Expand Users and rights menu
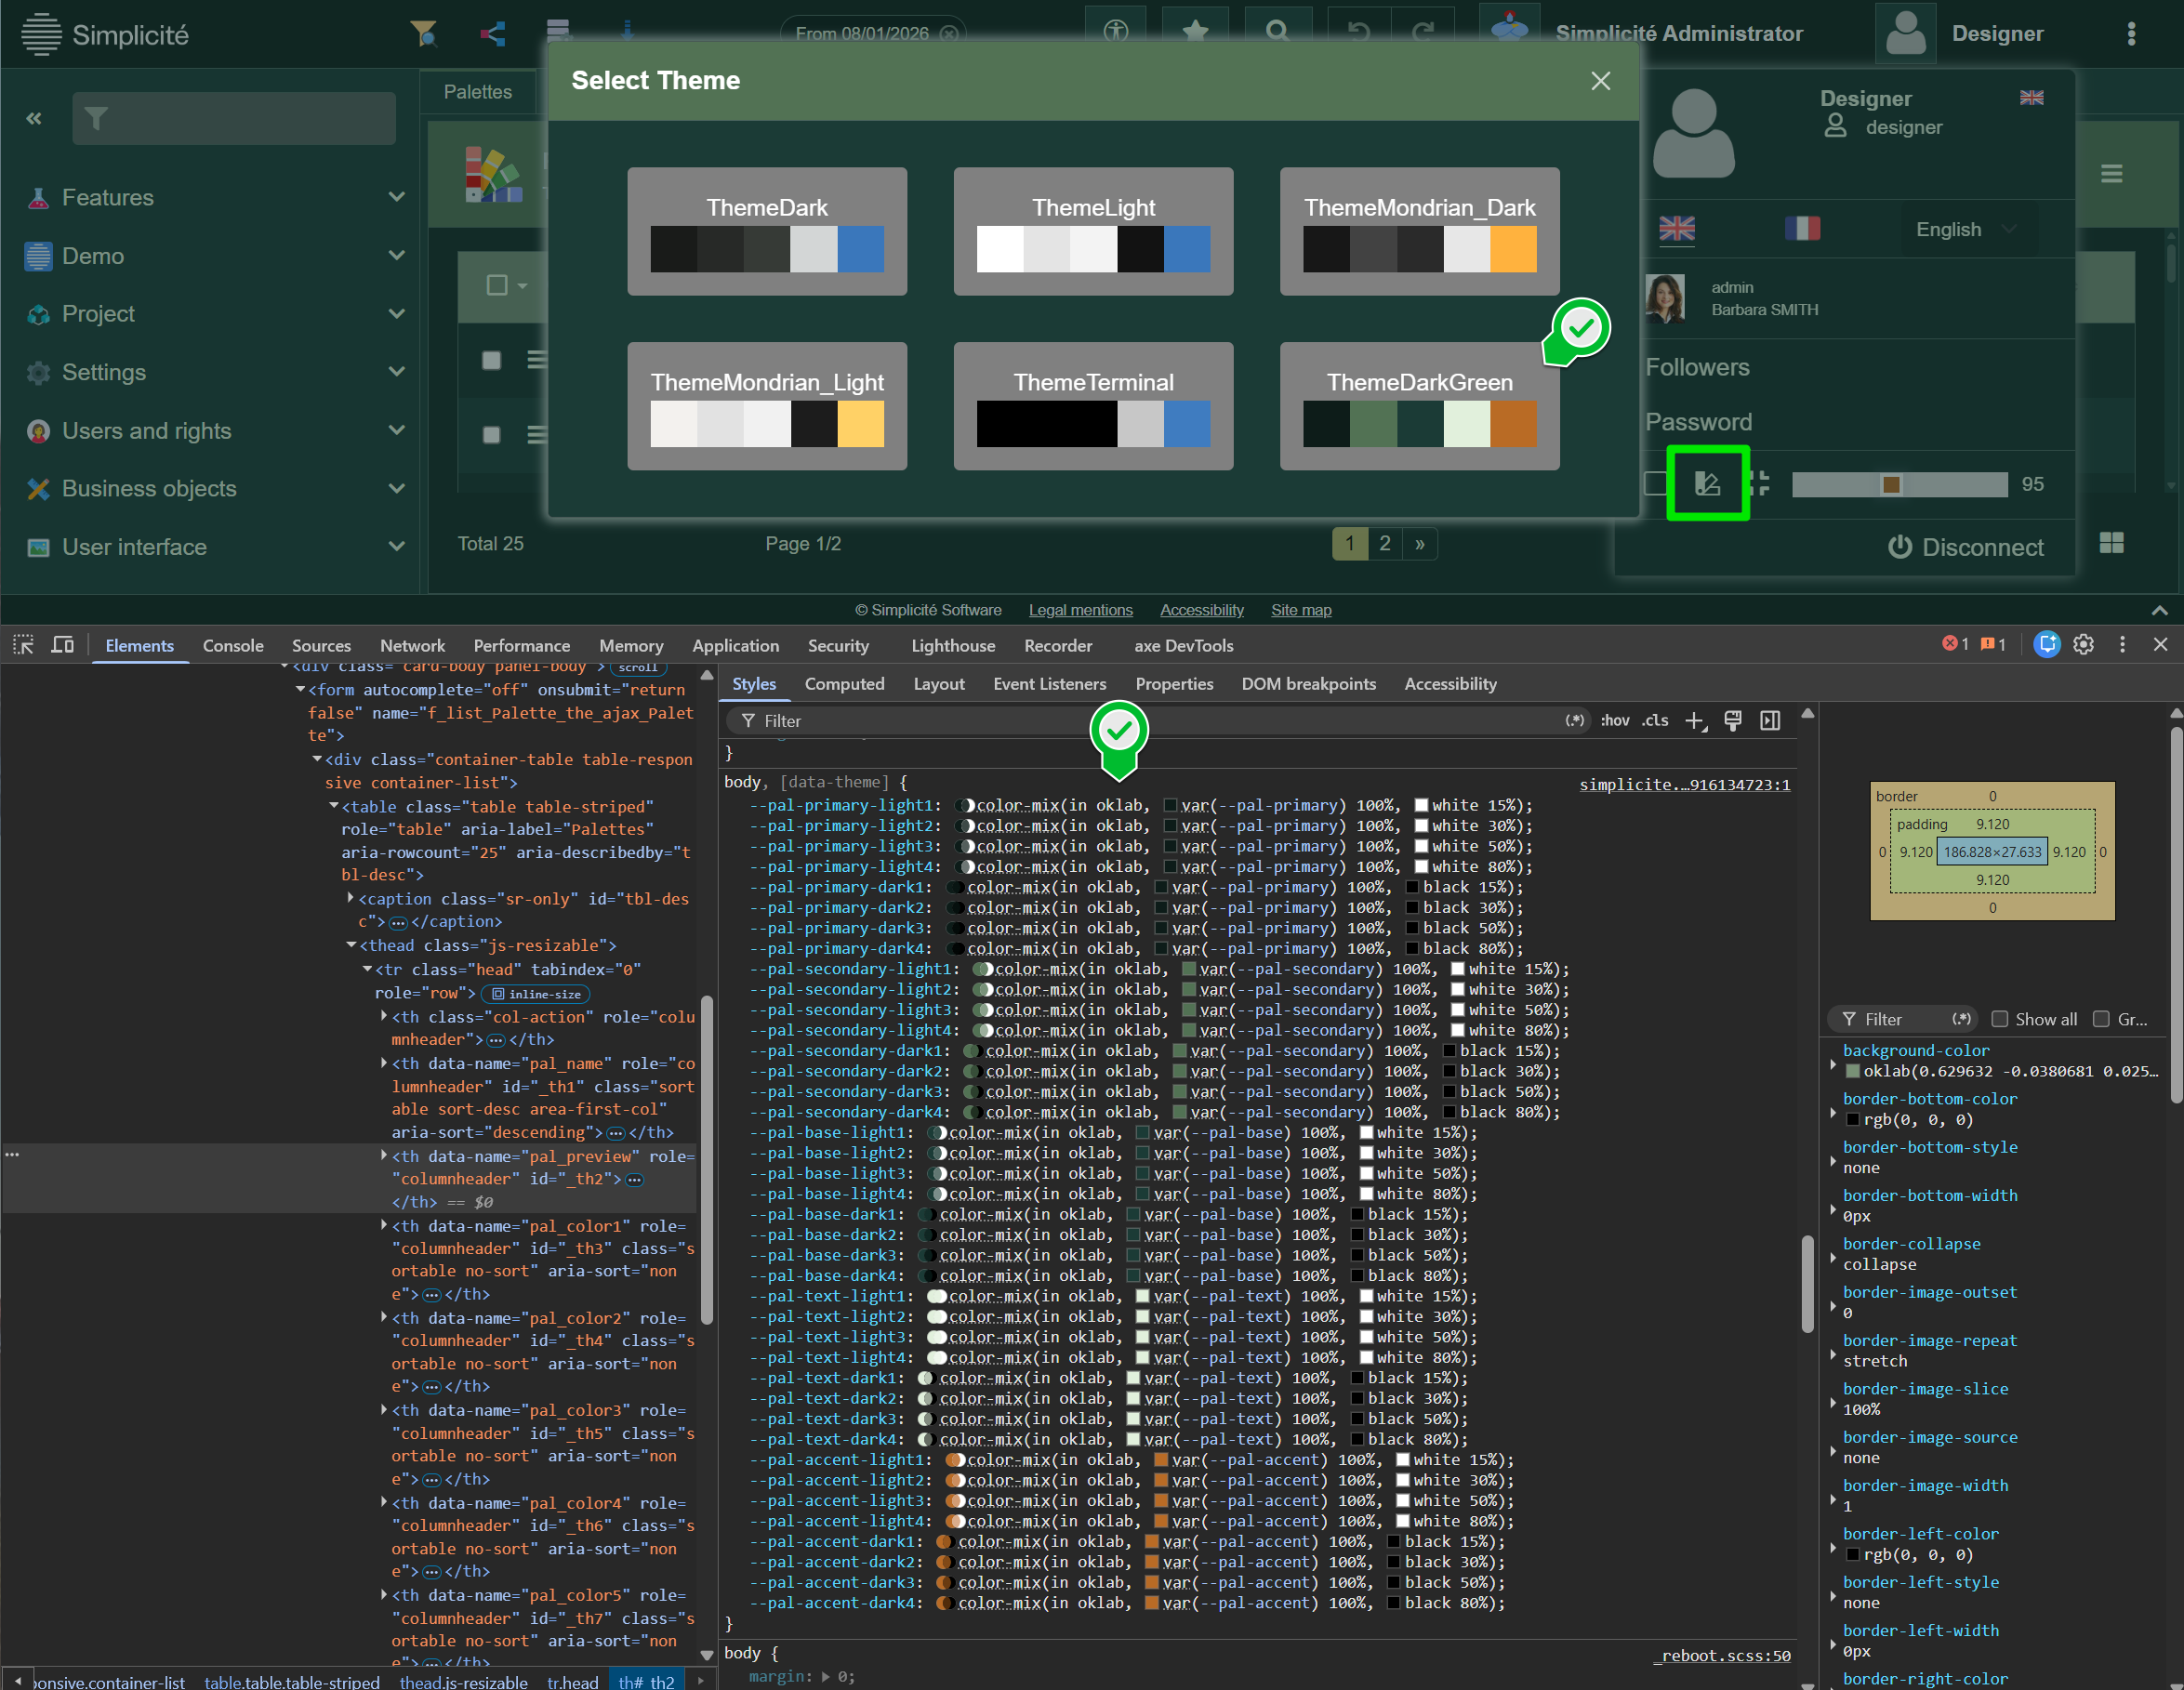Screen dimensions: 2184x1690 point(215,431)
